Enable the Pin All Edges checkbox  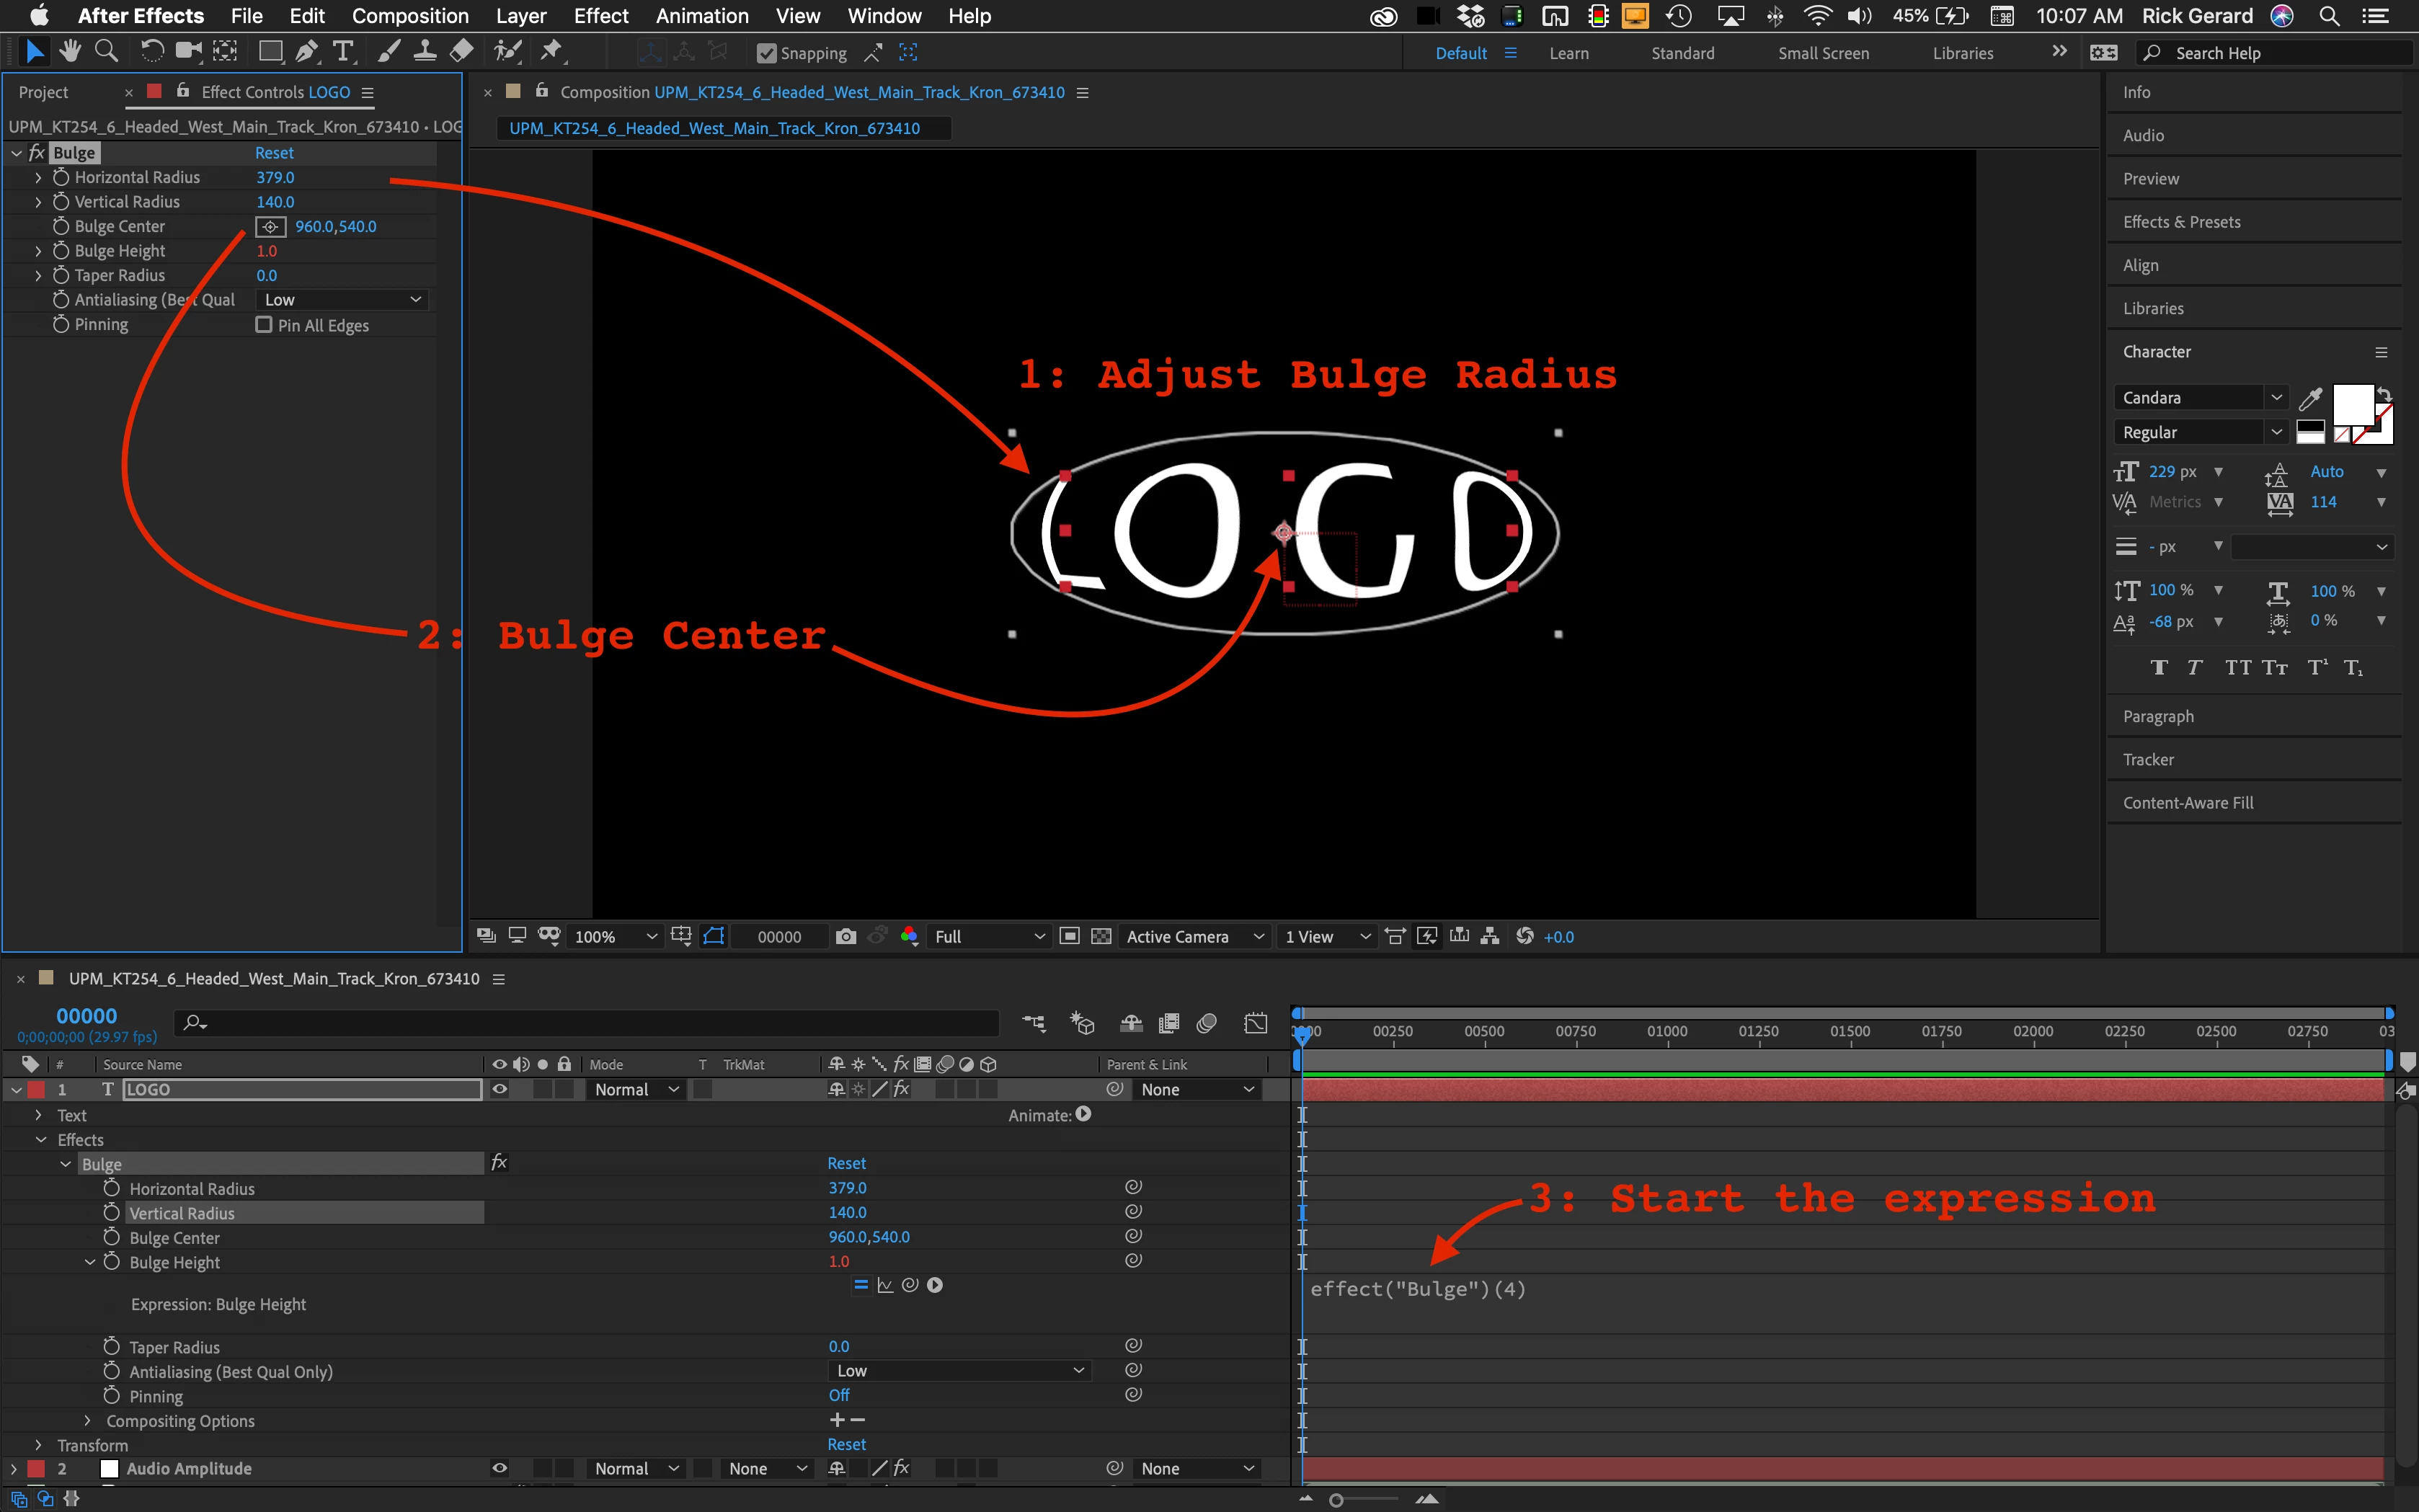click(264, 325)
